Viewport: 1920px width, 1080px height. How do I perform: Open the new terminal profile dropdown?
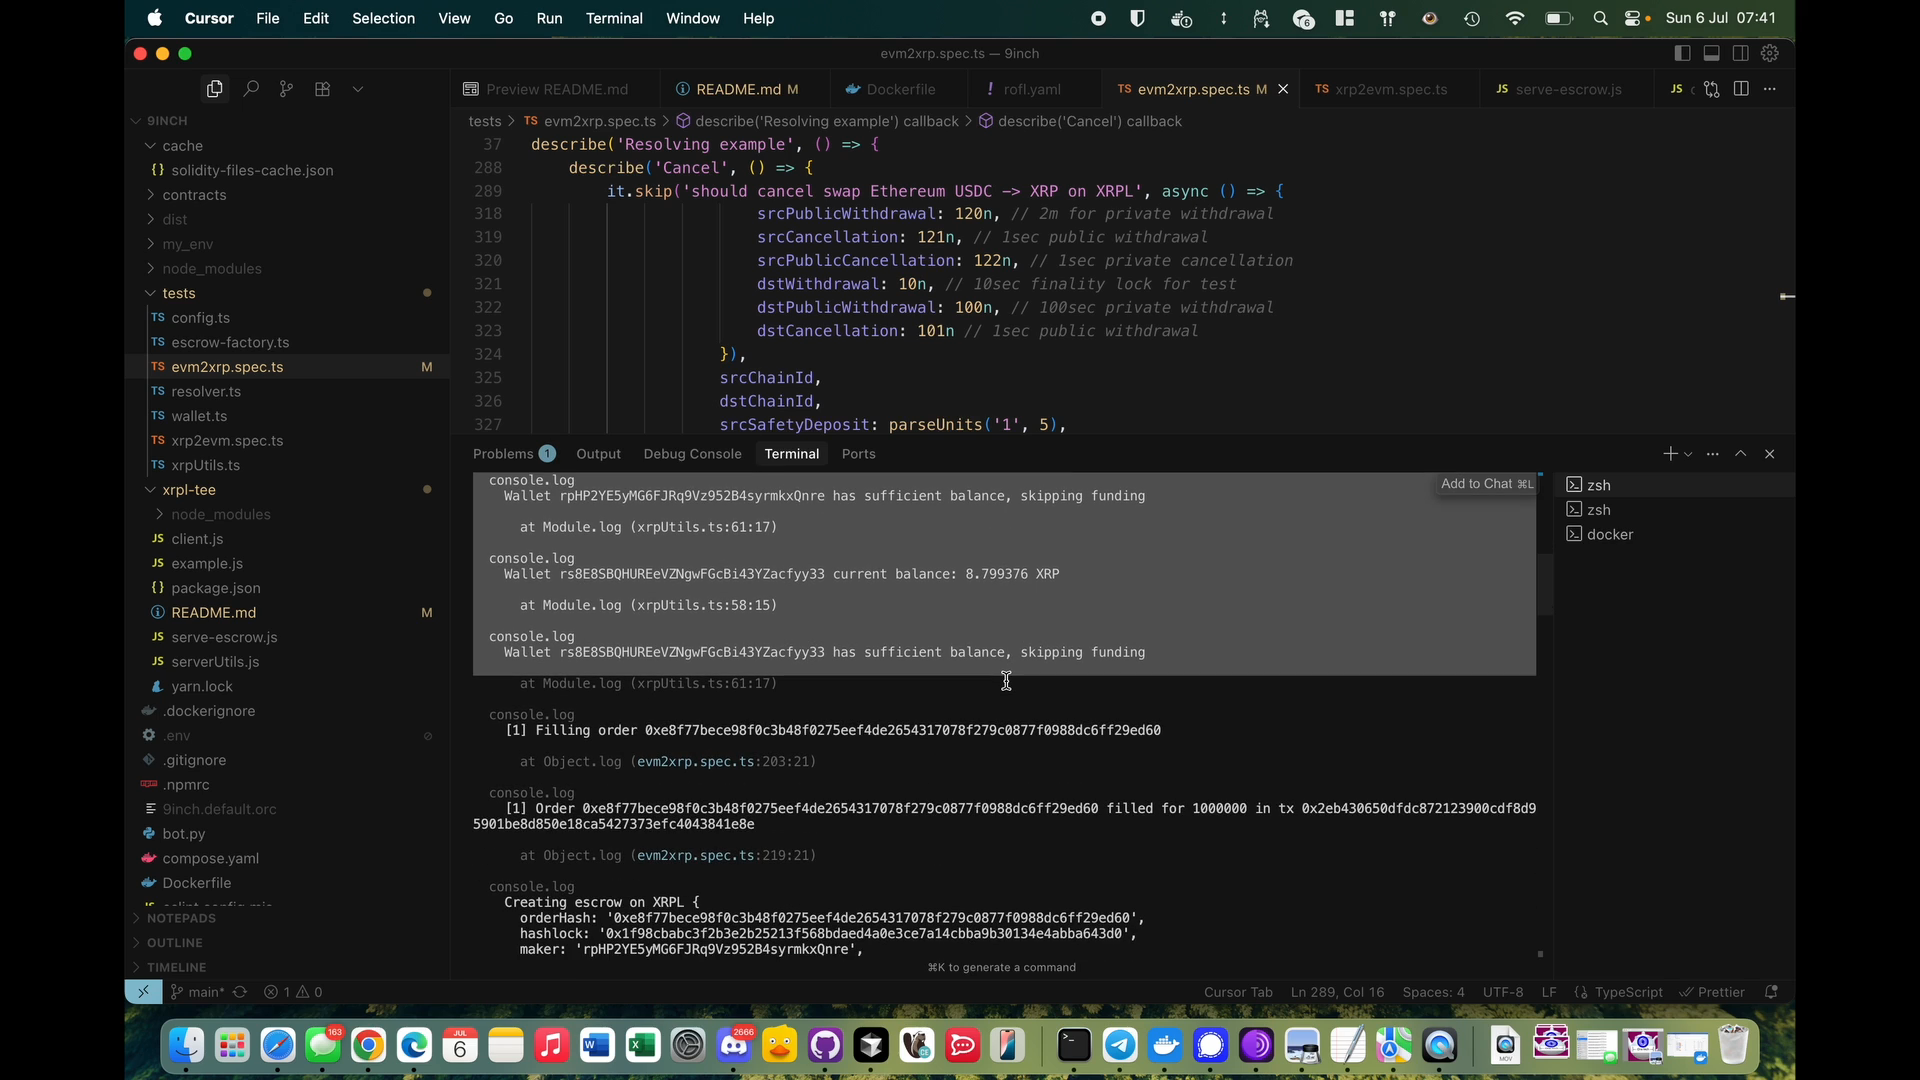click(x=1688, y=454)
